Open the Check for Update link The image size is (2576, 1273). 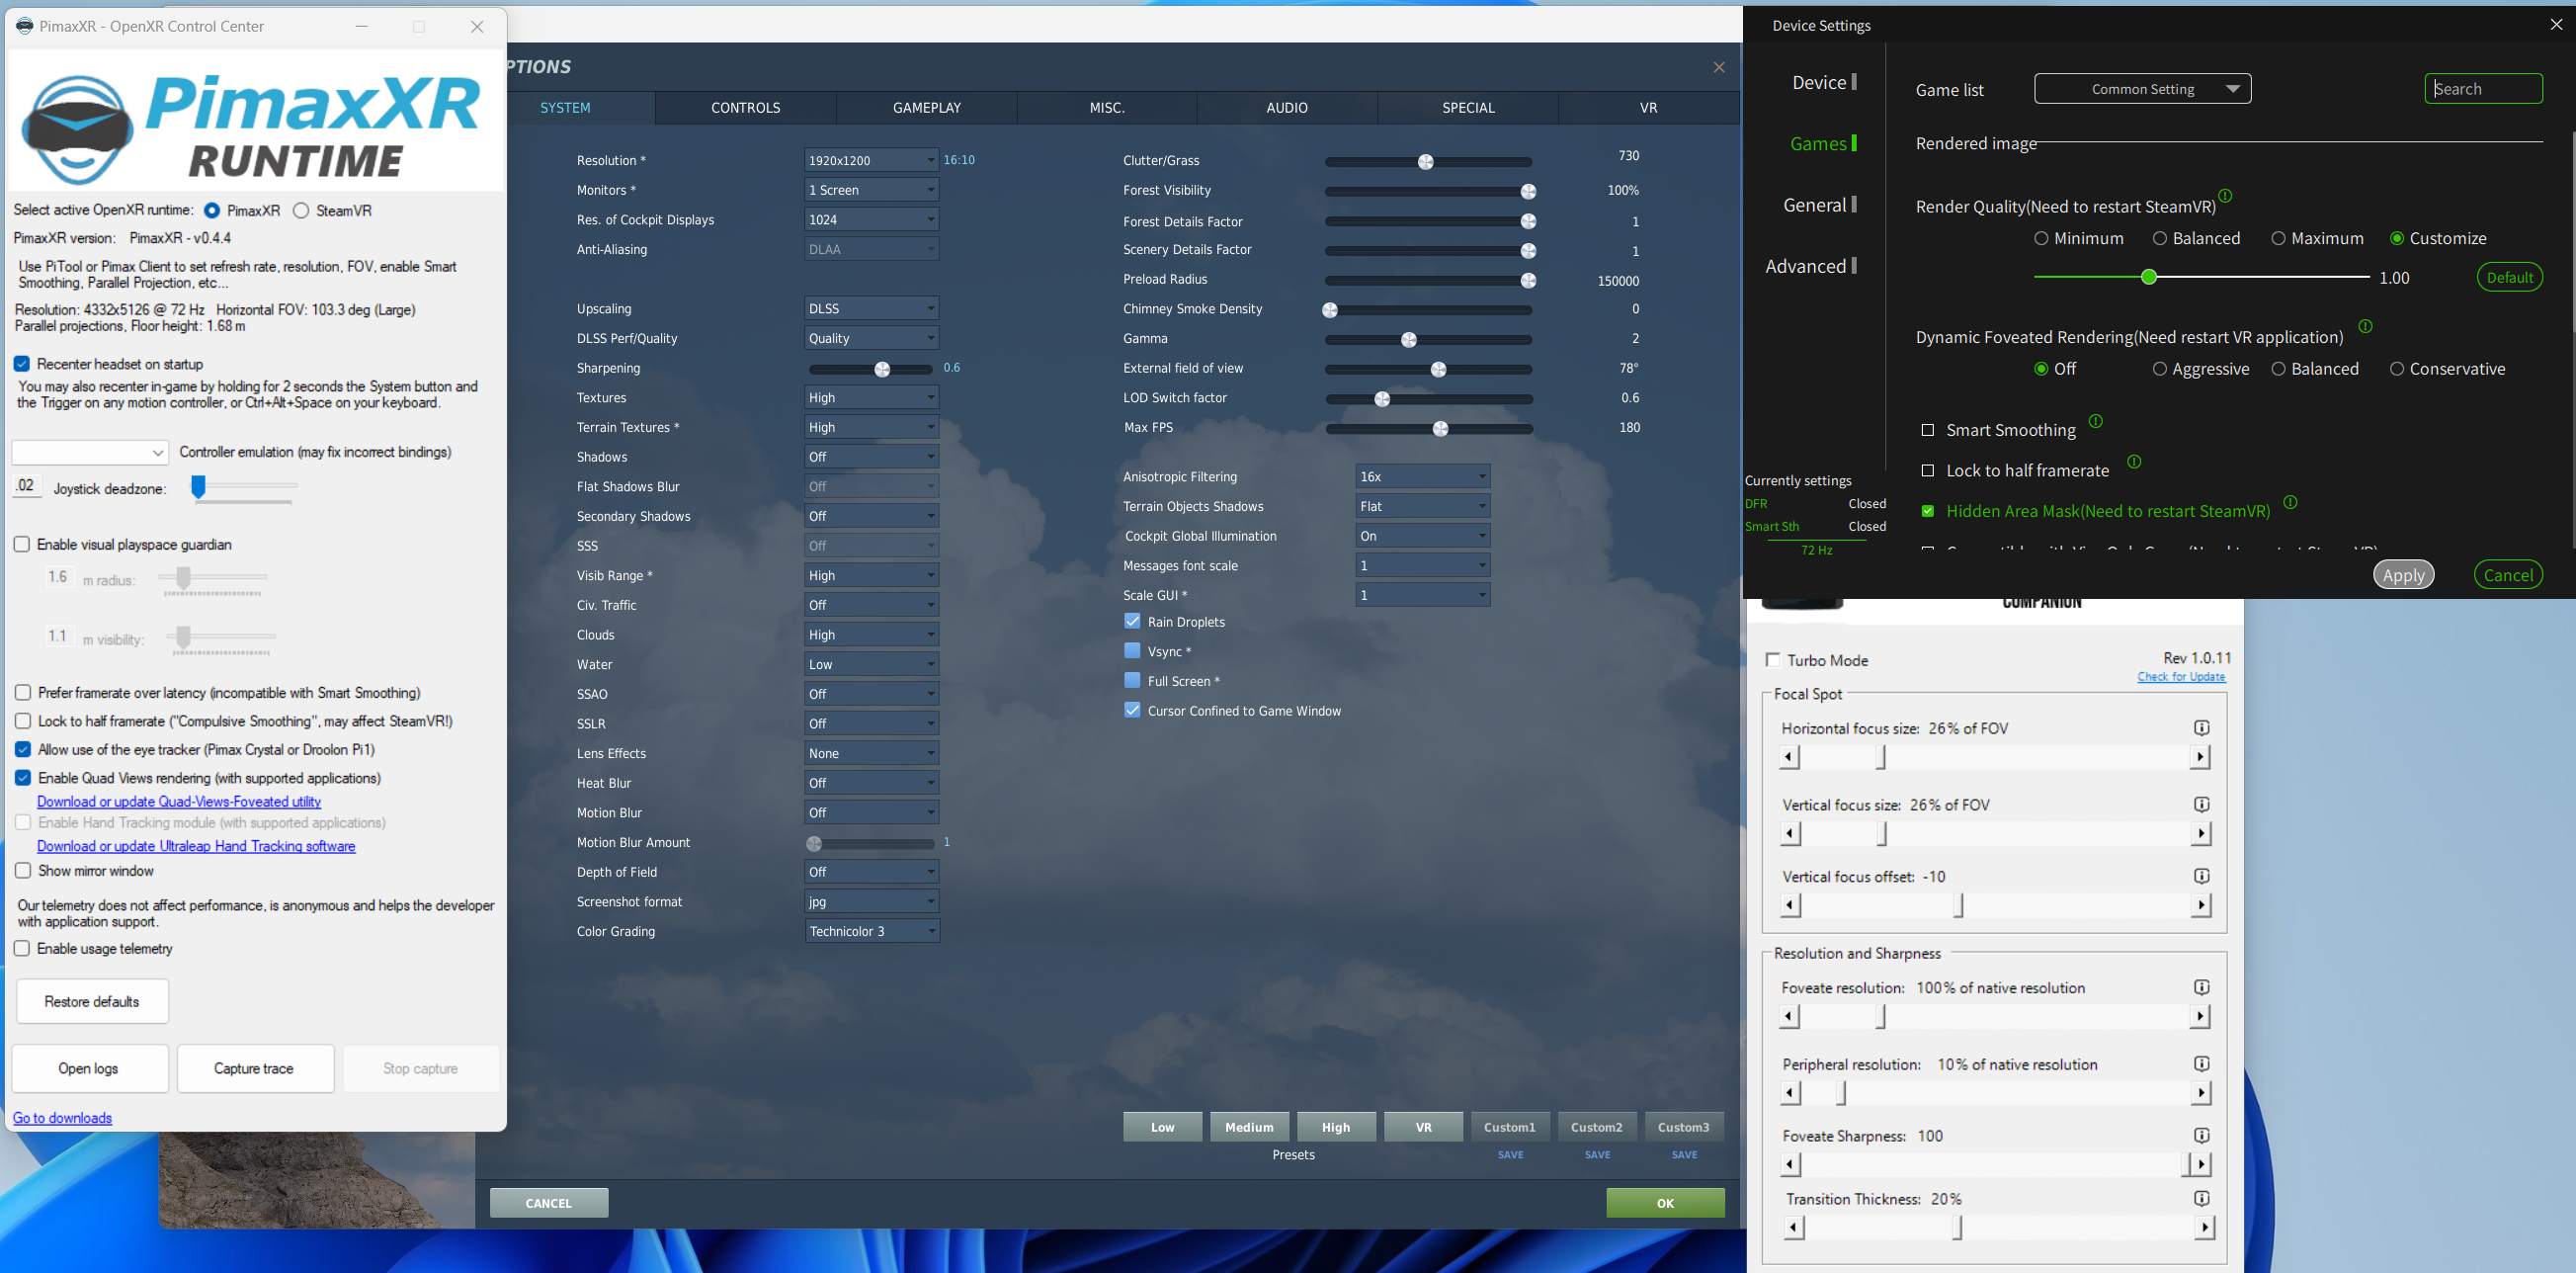click(x=2180, y=677)
